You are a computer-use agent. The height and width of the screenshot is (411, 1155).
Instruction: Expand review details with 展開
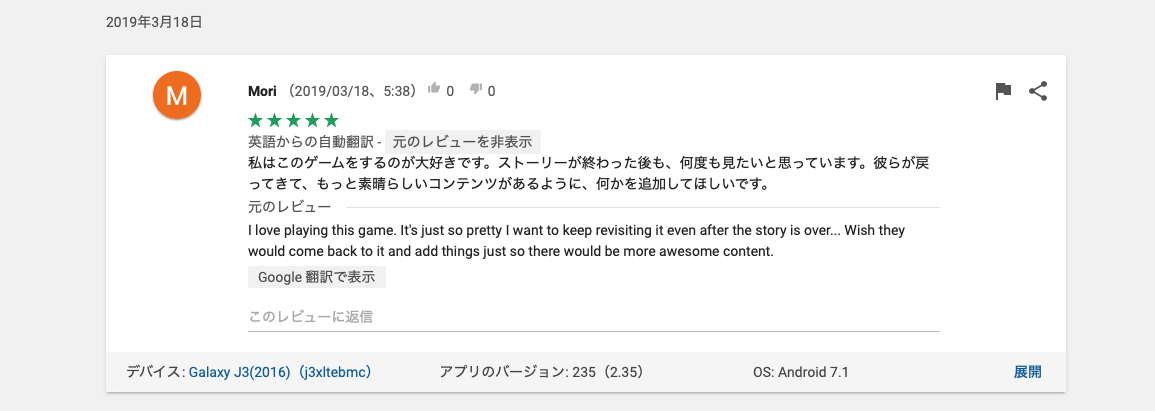(1027, 372)
